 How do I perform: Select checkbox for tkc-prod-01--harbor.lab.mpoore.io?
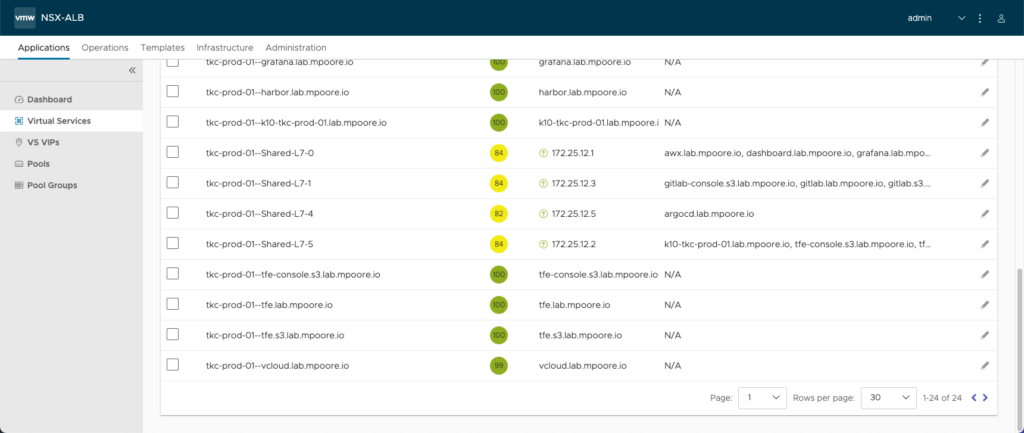click(x=172, y=91)
